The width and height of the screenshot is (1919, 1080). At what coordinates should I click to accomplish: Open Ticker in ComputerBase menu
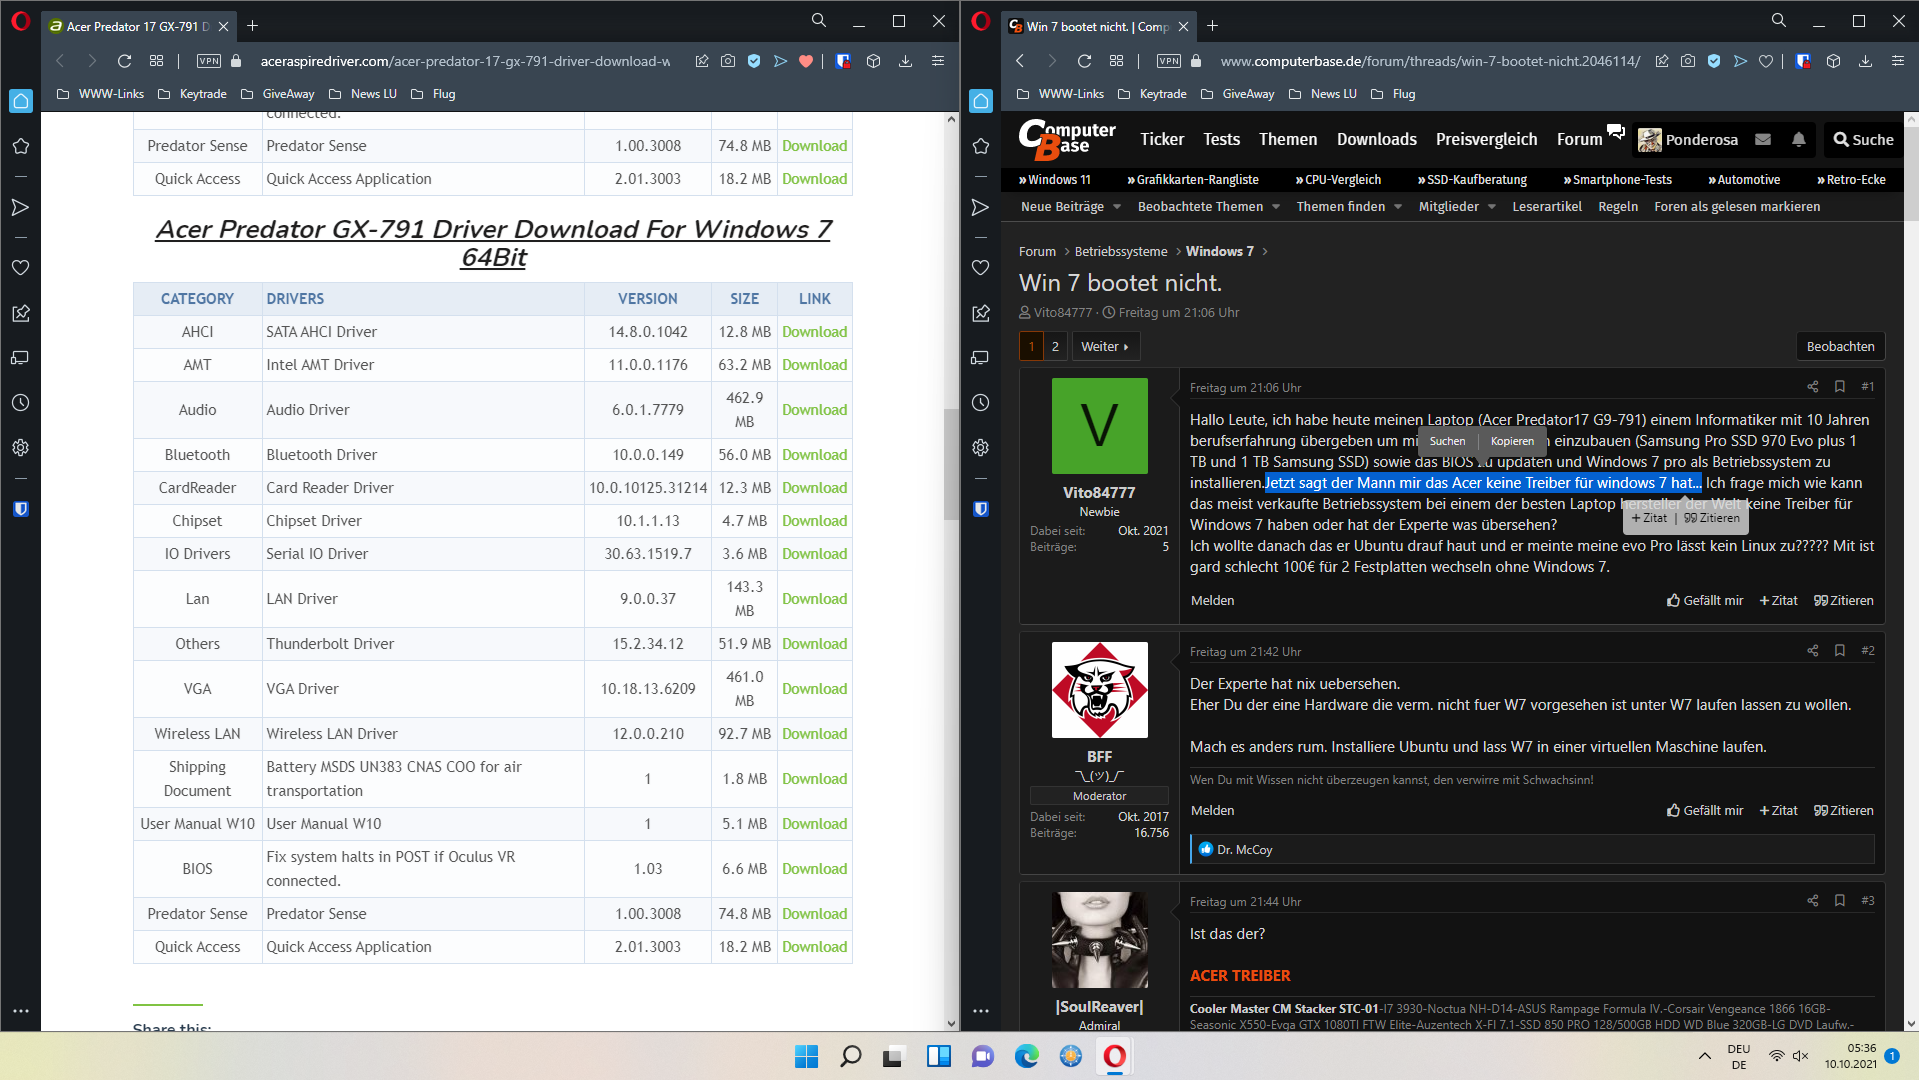[1162, 139]
